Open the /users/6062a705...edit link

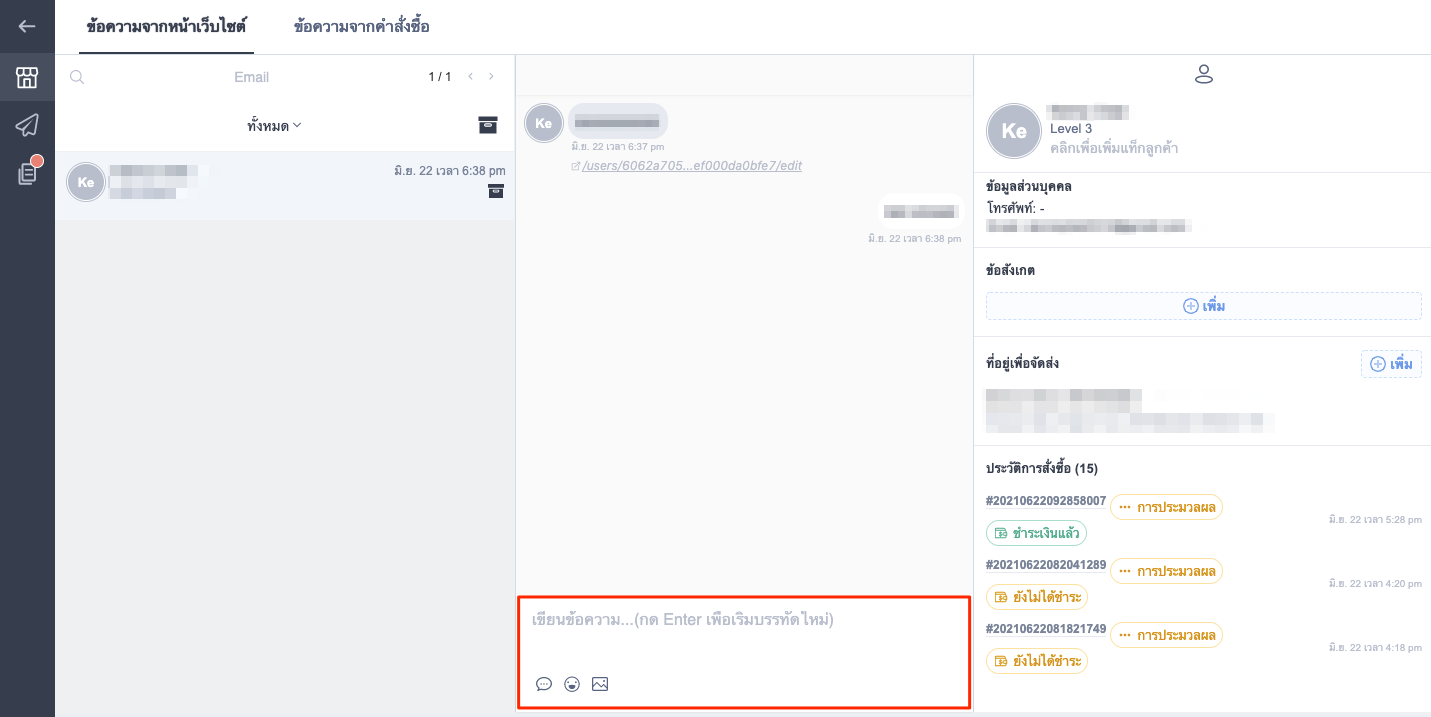tap(692, 166)
